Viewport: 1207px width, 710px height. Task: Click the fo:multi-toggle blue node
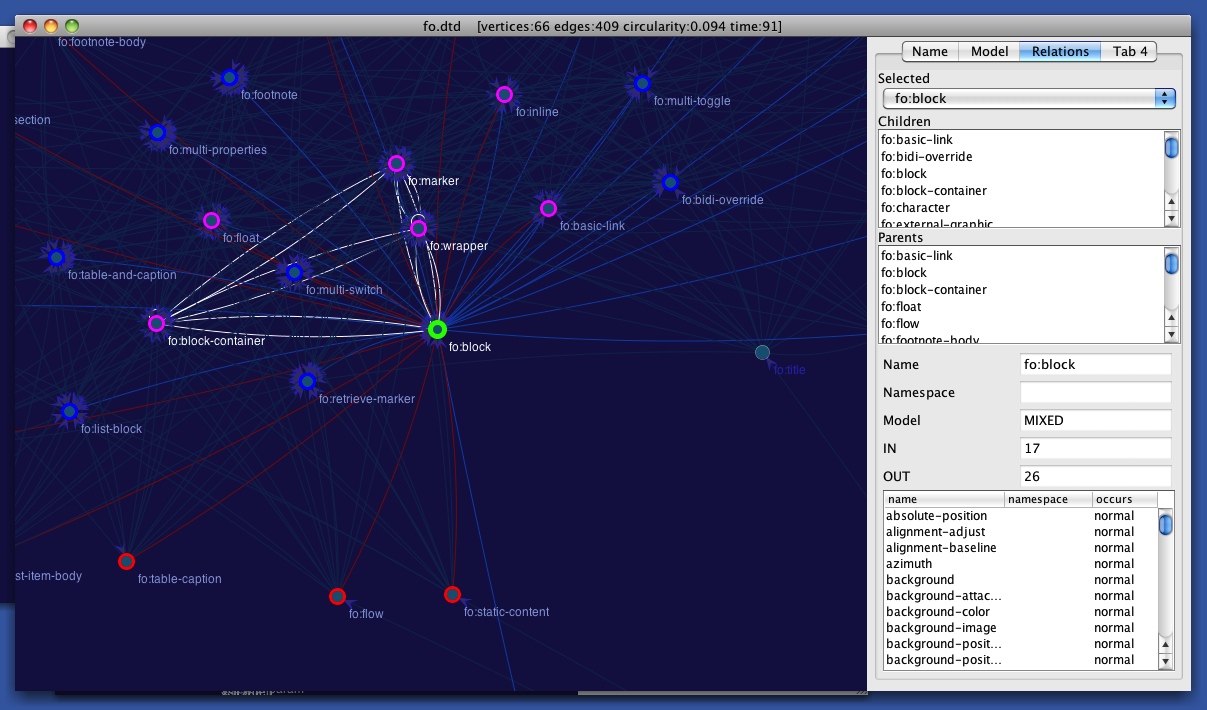642,83
